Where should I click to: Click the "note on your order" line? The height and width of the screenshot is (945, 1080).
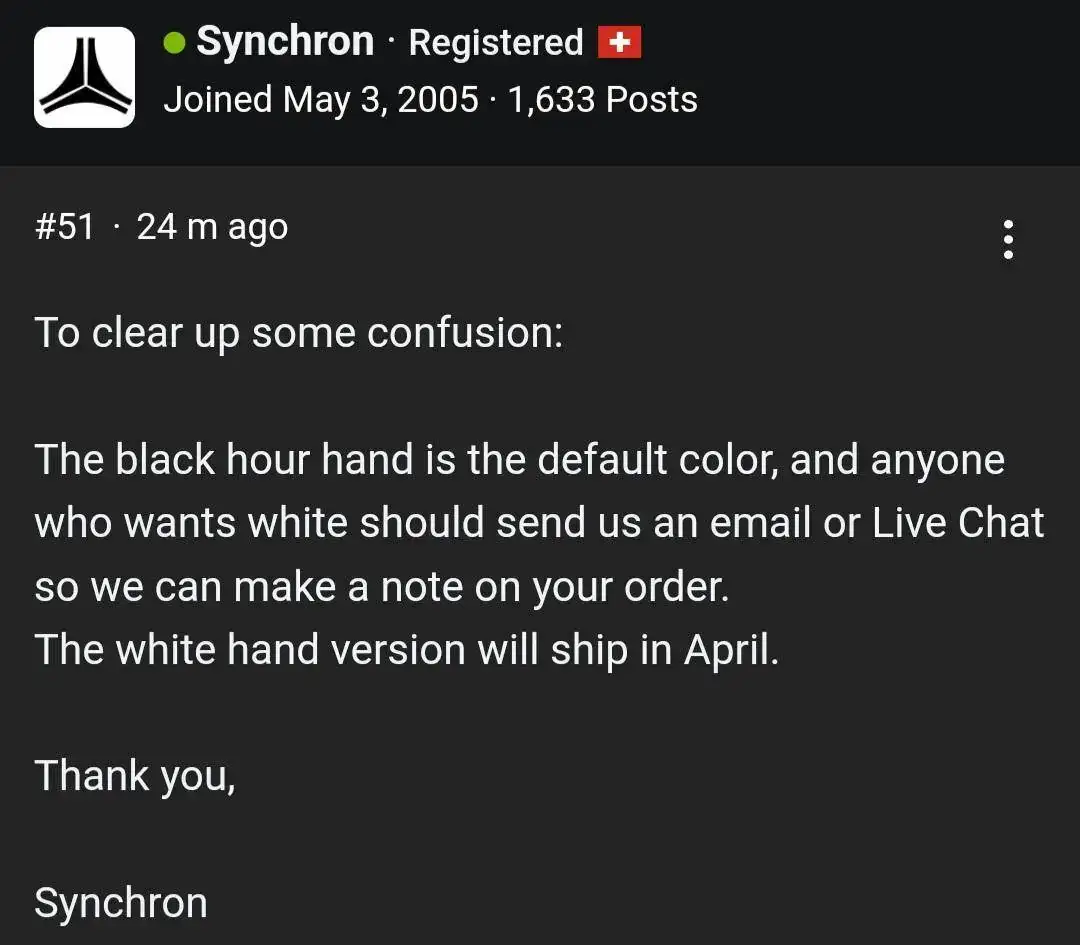tap(382, 588)
